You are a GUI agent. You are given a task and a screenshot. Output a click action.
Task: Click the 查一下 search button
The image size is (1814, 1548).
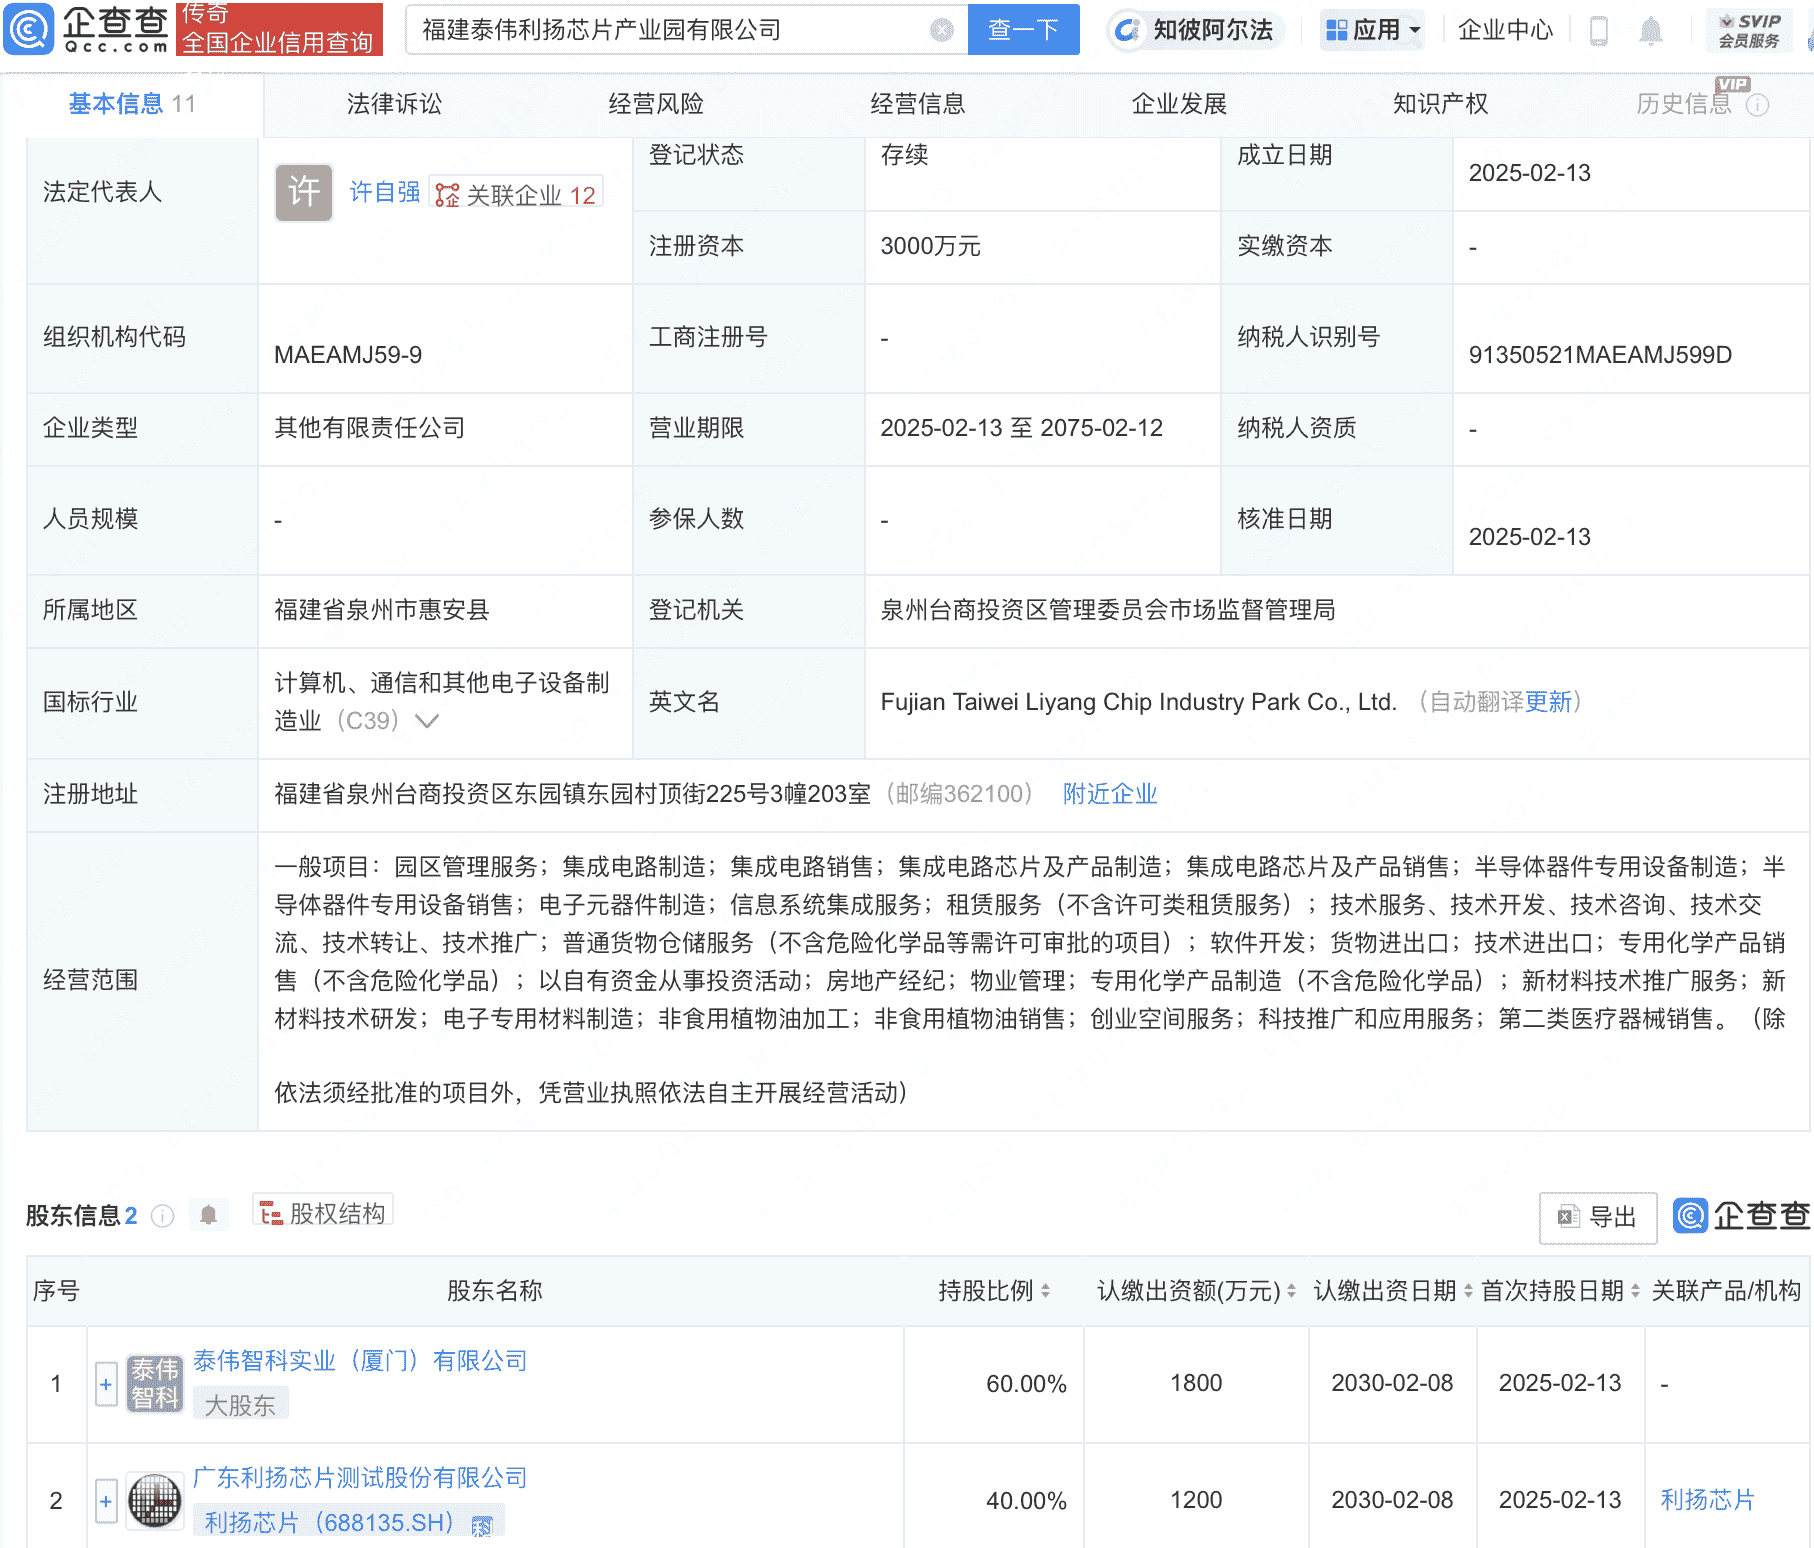pyautogui.click(x=1022, y=29)
